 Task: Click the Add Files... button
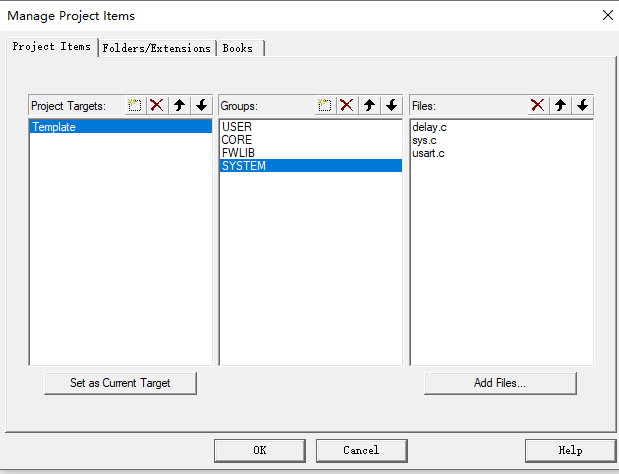[x=500, y=383]
